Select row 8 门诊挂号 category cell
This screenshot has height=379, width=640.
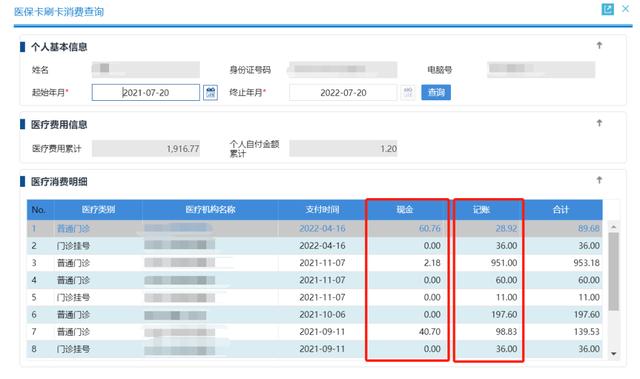pos(73,349)
